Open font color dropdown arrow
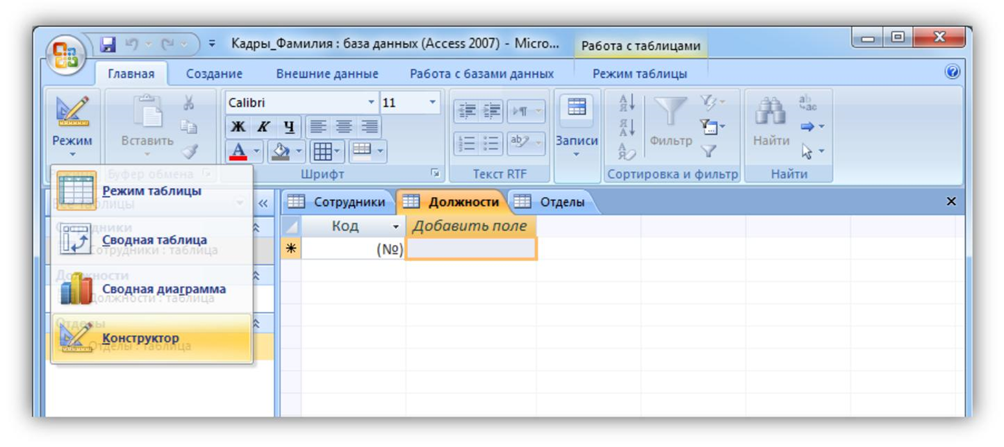1004x447 pixels. point(256,152)
